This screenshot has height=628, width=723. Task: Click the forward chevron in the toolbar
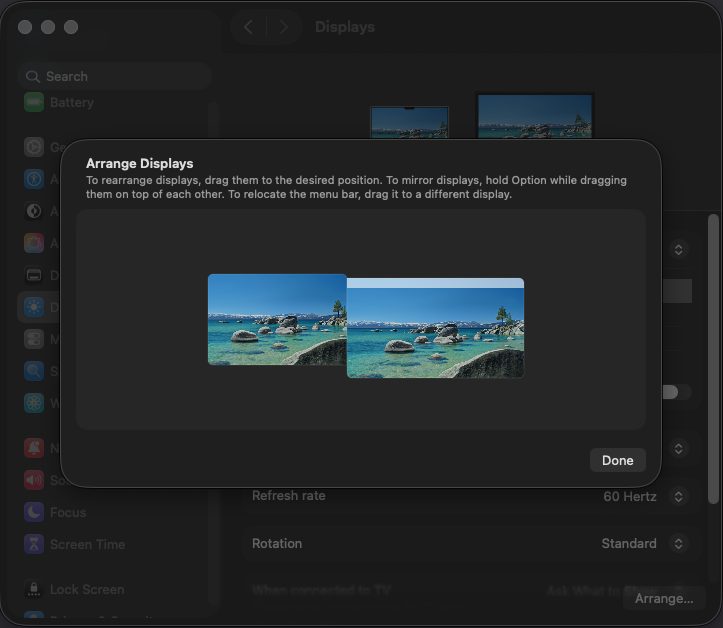[x=284, y=27]
